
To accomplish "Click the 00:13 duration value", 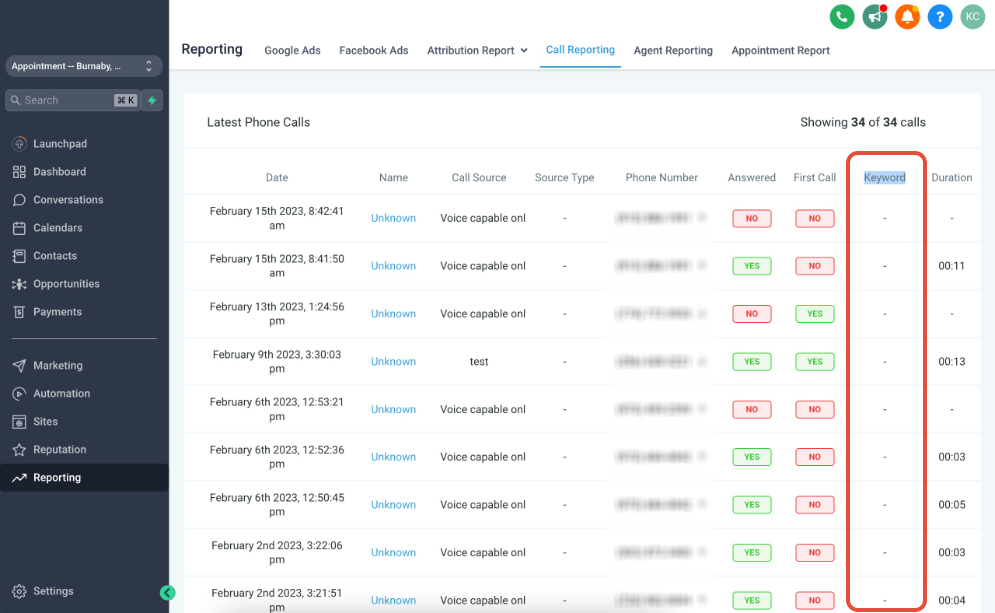I will point(951,361).
